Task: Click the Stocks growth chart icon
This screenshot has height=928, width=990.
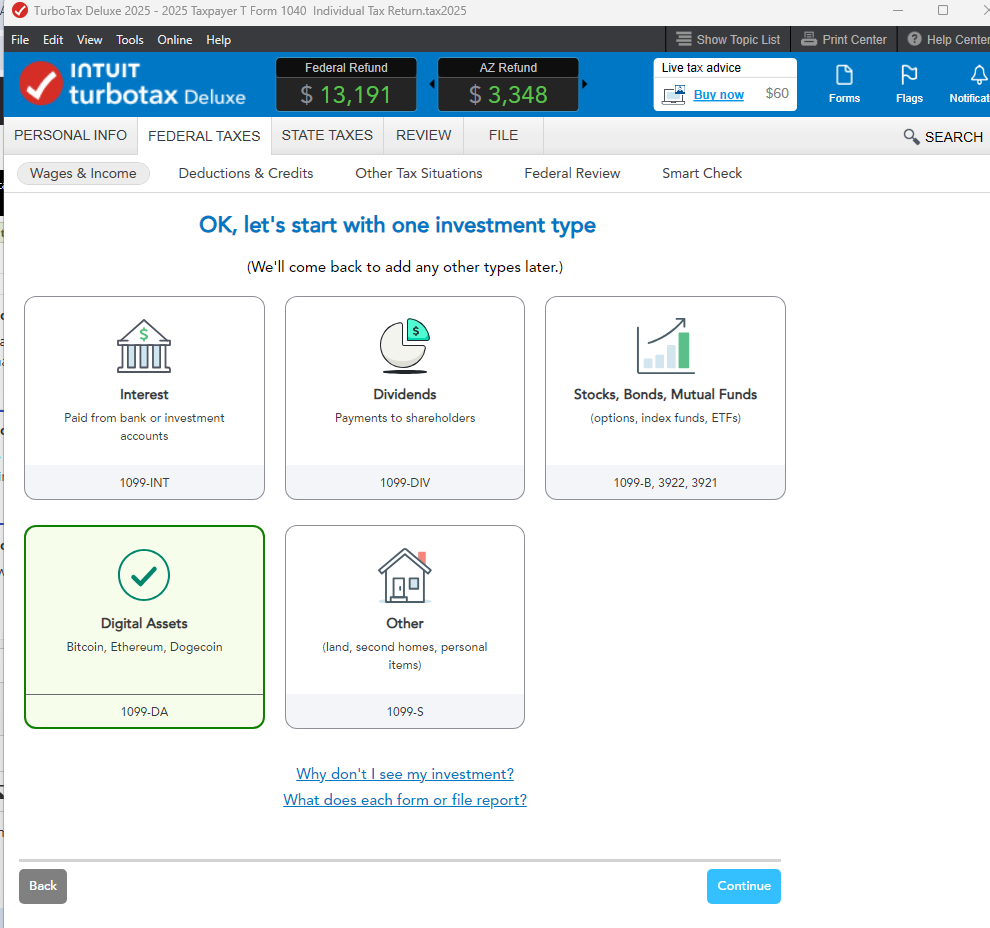Action: pos(665,347)
